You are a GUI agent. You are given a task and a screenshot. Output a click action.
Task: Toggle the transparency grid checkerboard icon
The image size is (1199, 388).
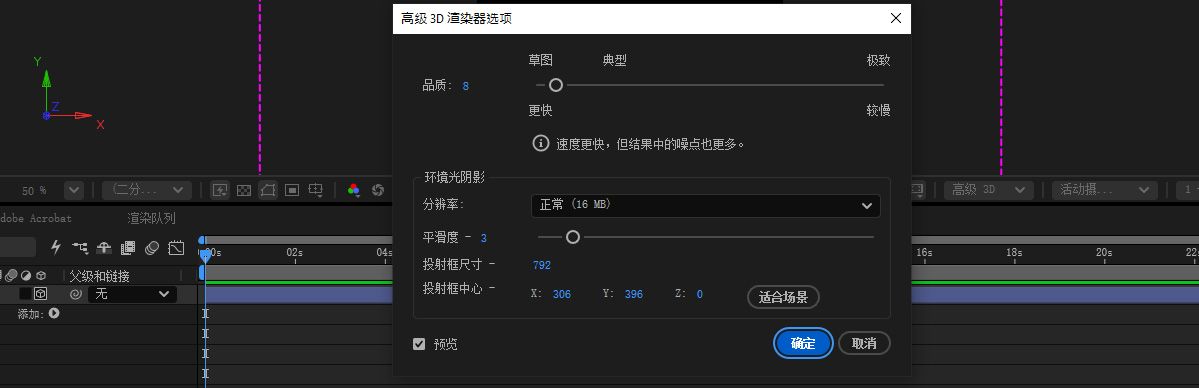pos(244,190)
